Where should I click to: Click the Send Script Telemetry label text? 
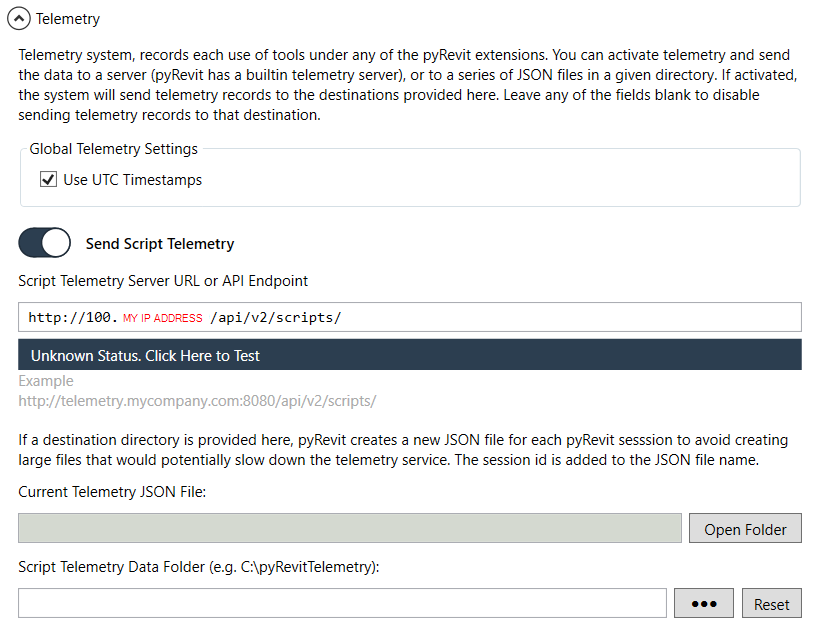pyautogui.click(x=160, y=243)
